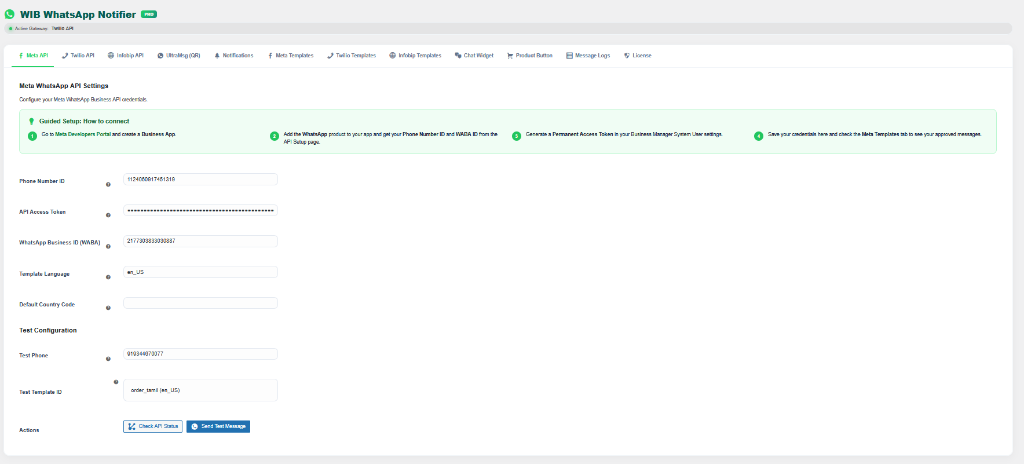Click help icon next to Phone Number ID
This screenshot has width=1024, height=464.
click(x=108, y=184)
